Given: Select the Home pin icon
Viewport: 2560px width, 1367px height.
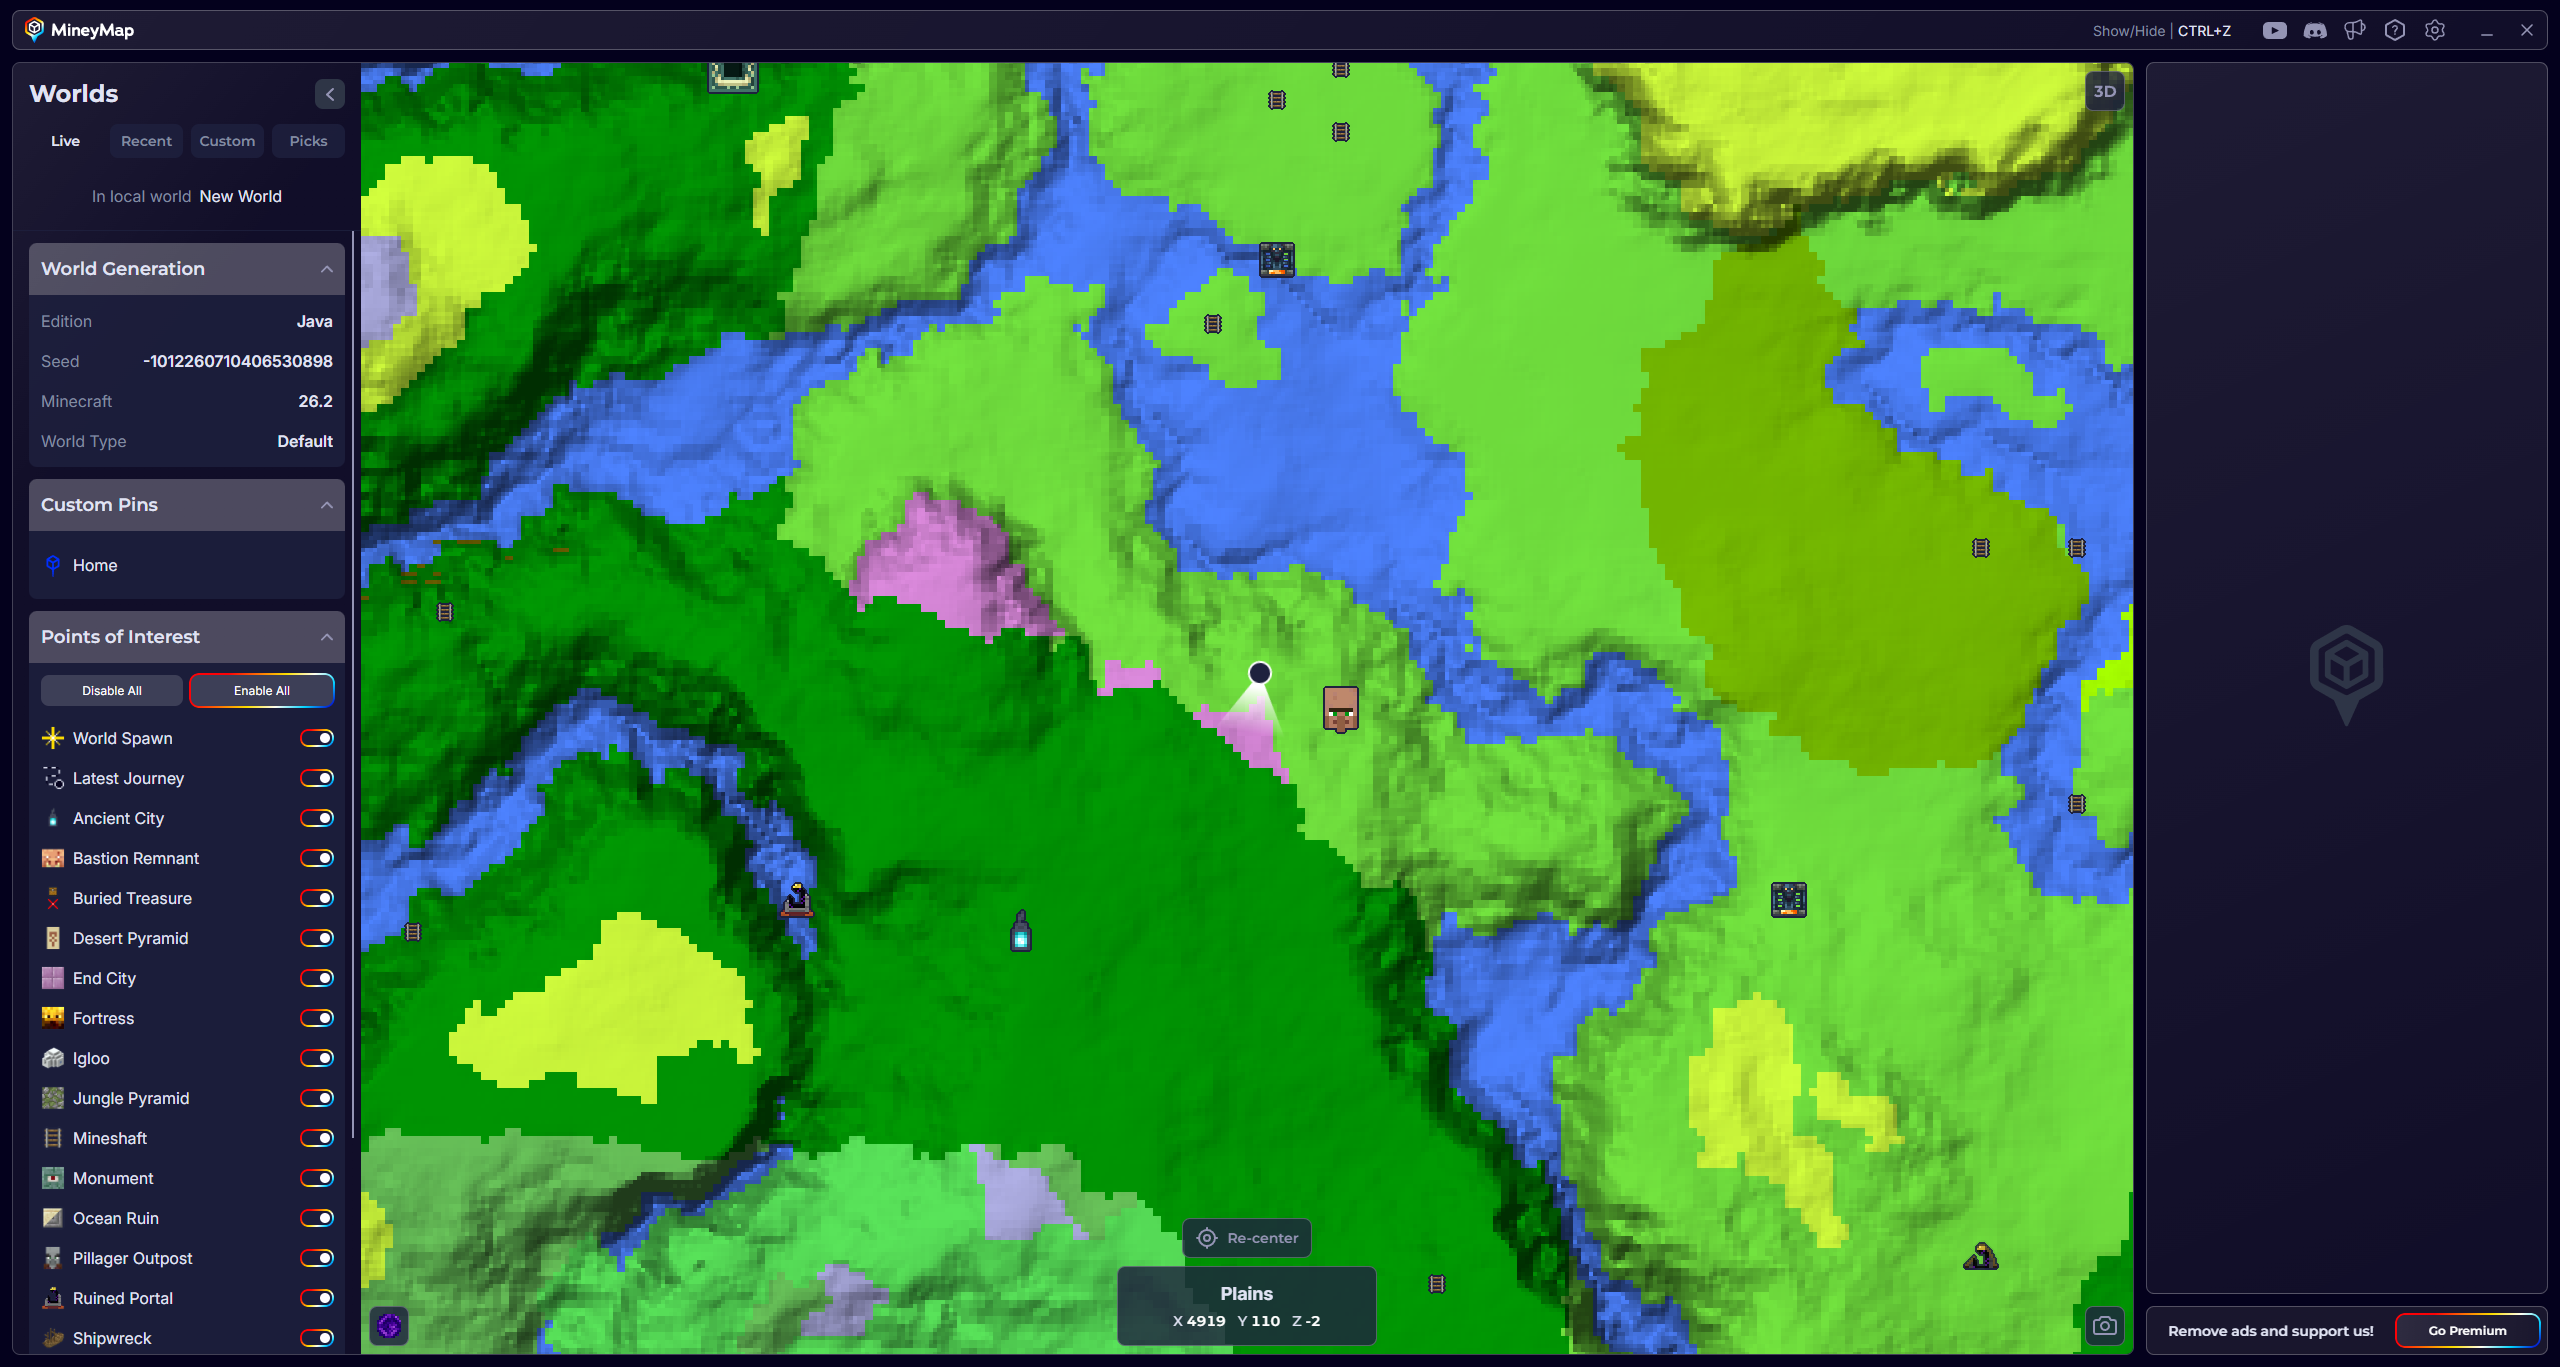Looking at the screenshot, I should click(x=53, y=565).
